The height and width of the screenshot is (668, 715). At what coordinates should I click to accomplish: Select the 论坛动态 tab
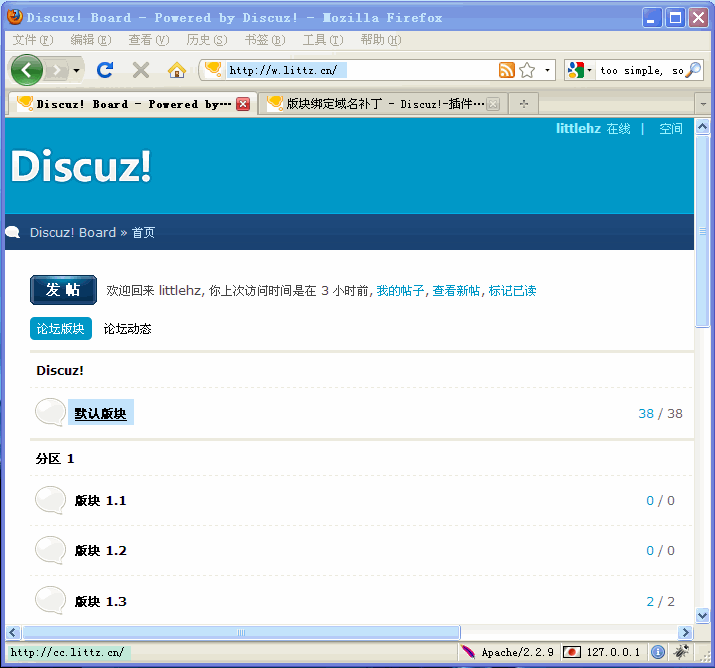tap(127, 328)
